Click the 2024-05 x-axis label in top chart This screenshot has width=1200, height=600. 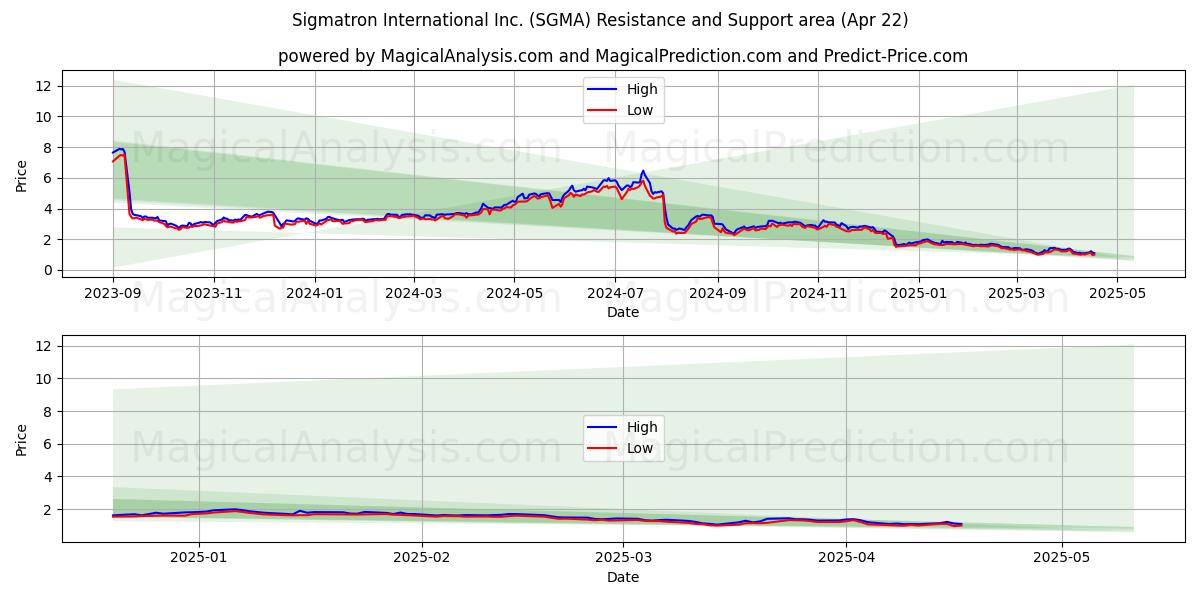(515, 294)
